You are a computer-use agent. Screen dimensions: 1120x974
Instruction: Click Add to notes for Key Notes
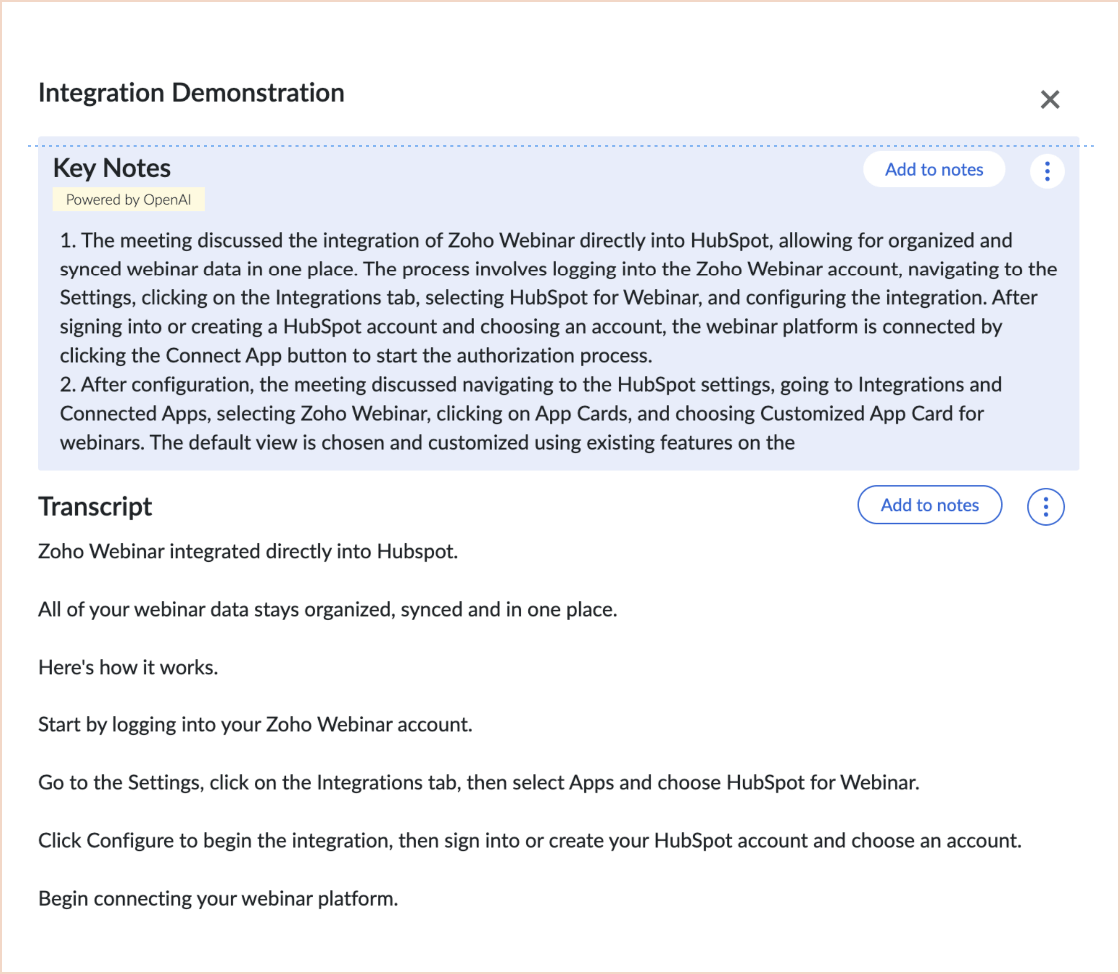pyautogui.click(x=933, y=170)
